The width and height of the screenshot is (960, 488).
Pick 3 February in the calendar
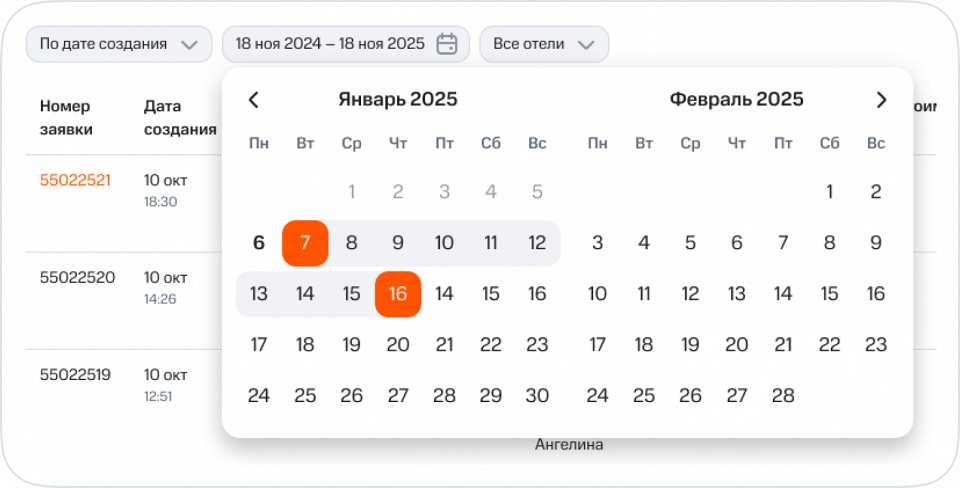click(598, 243)
